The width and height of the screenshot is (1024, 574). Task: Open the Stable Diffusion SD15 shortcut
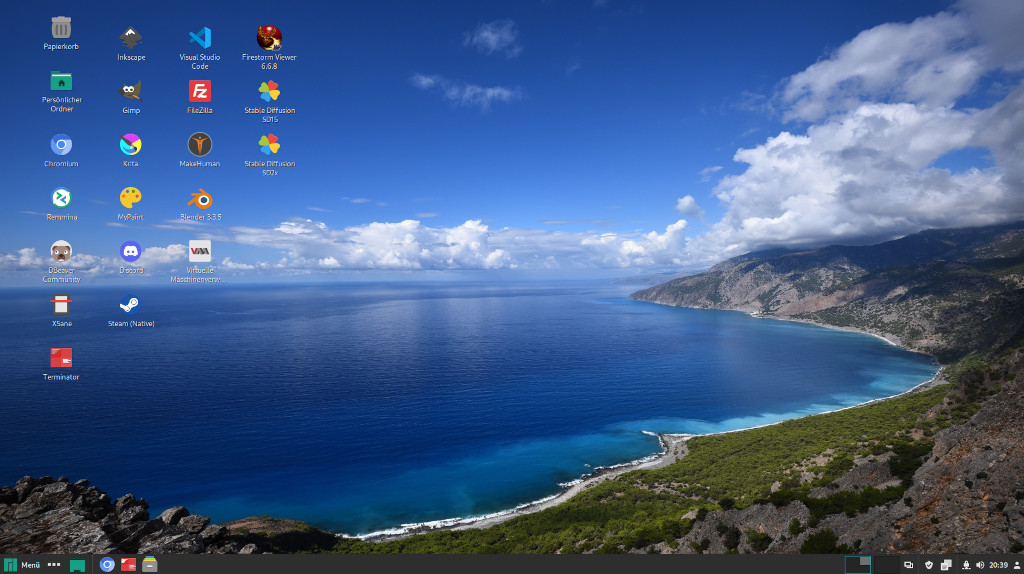(x=269, y=92)
